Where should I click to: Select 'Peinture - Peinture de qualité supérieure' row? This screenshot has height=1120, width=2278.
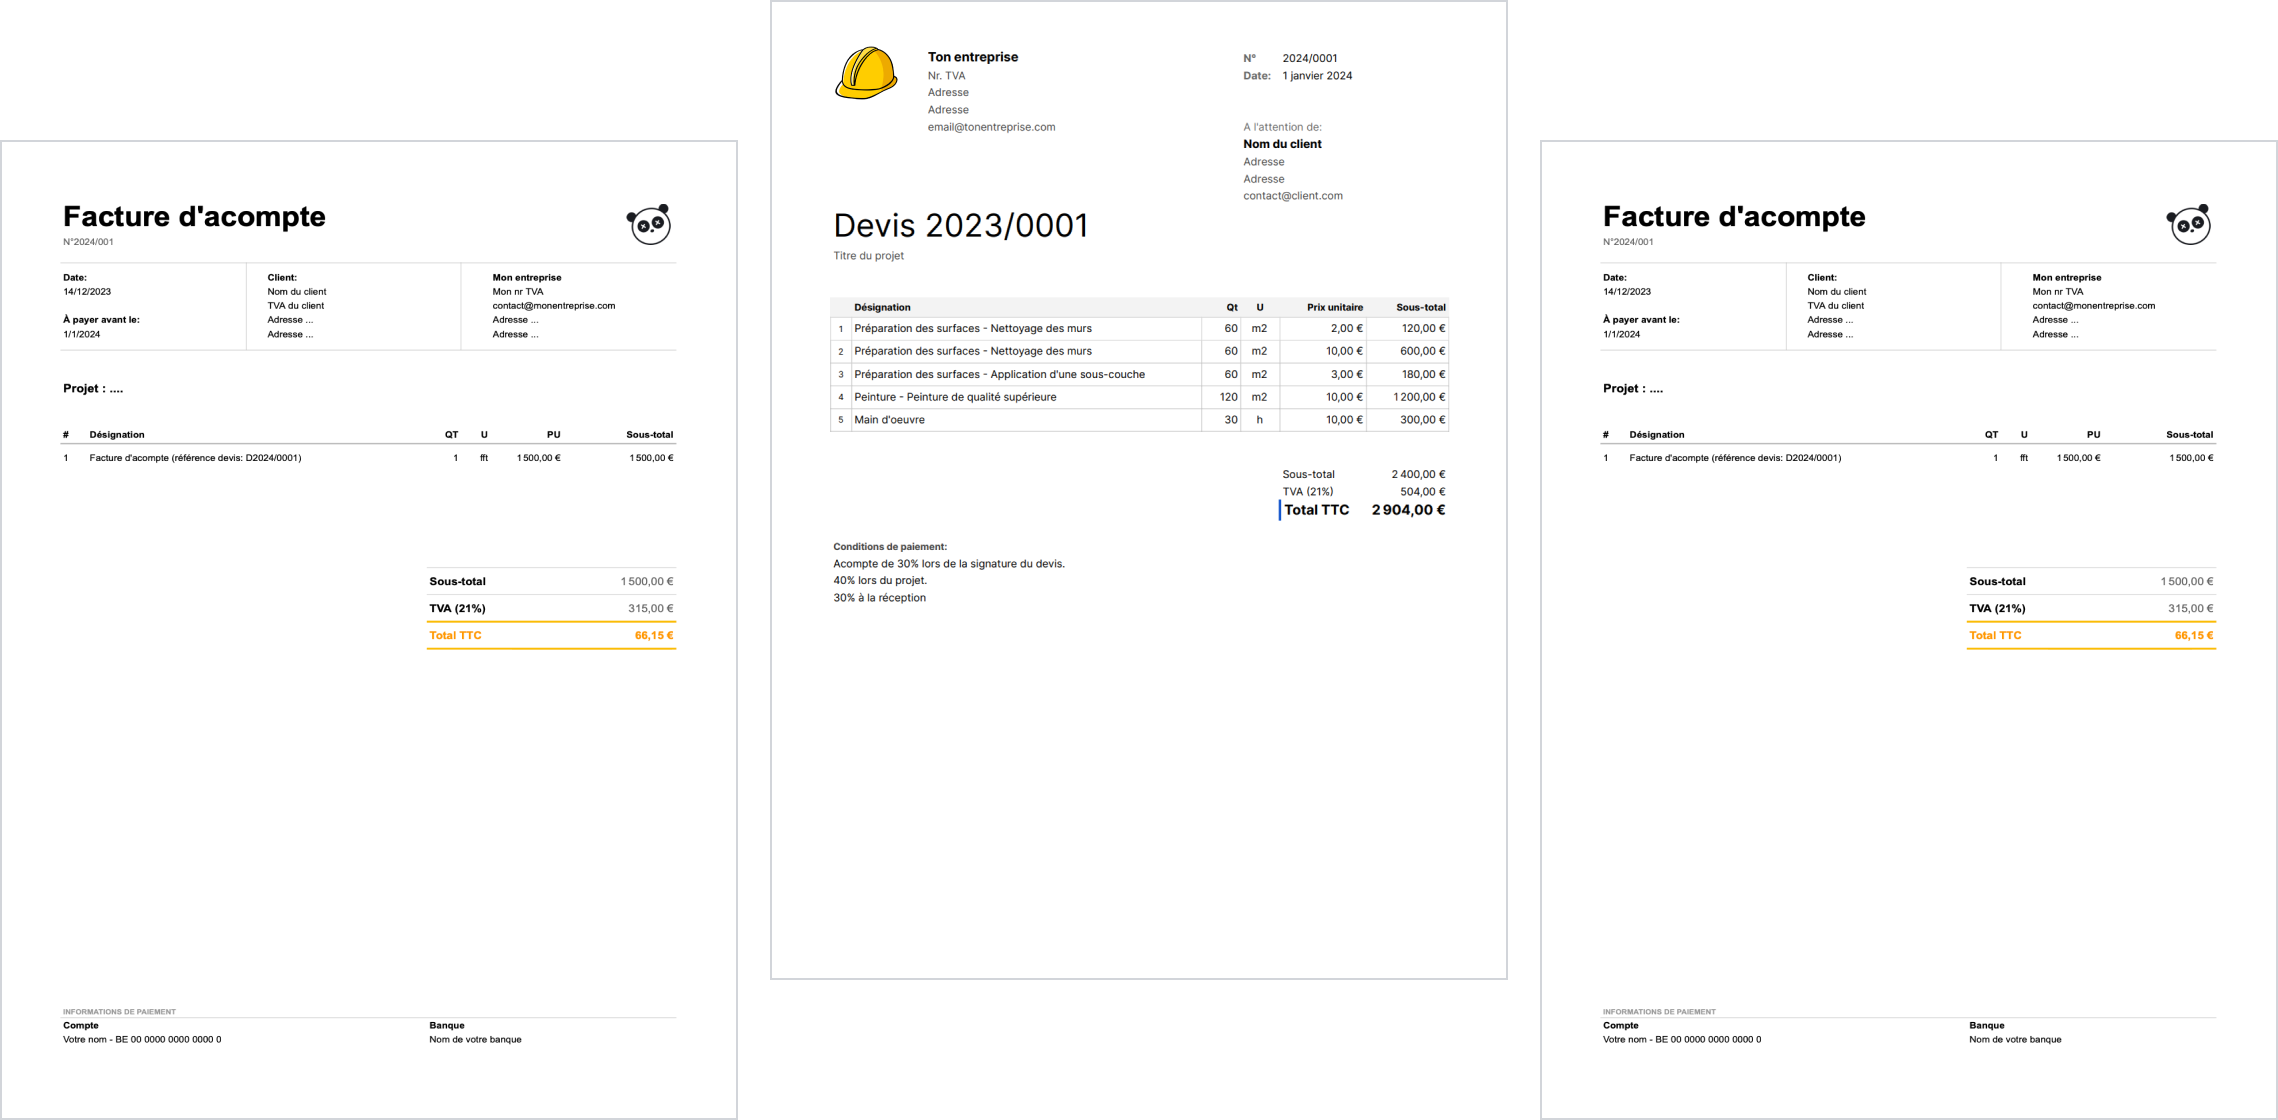[955, 397]
